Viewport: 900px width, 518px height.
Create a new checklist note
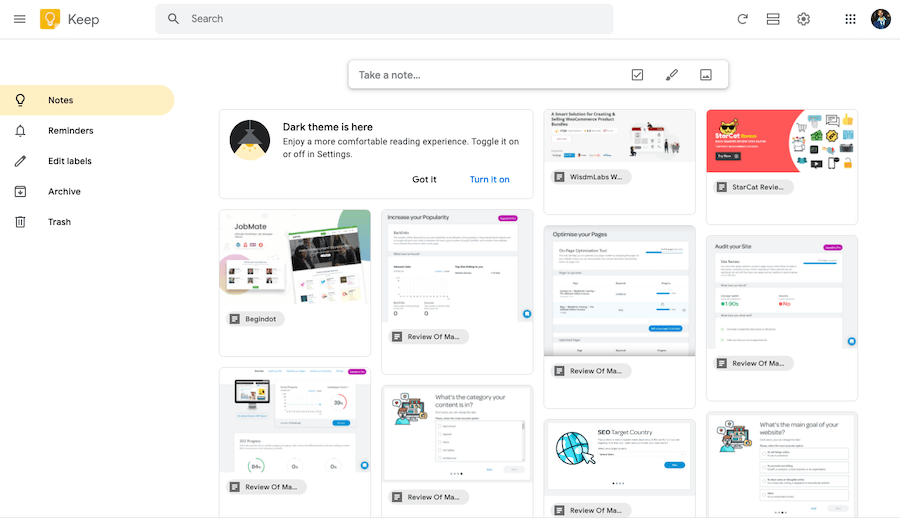click(637, 75)
